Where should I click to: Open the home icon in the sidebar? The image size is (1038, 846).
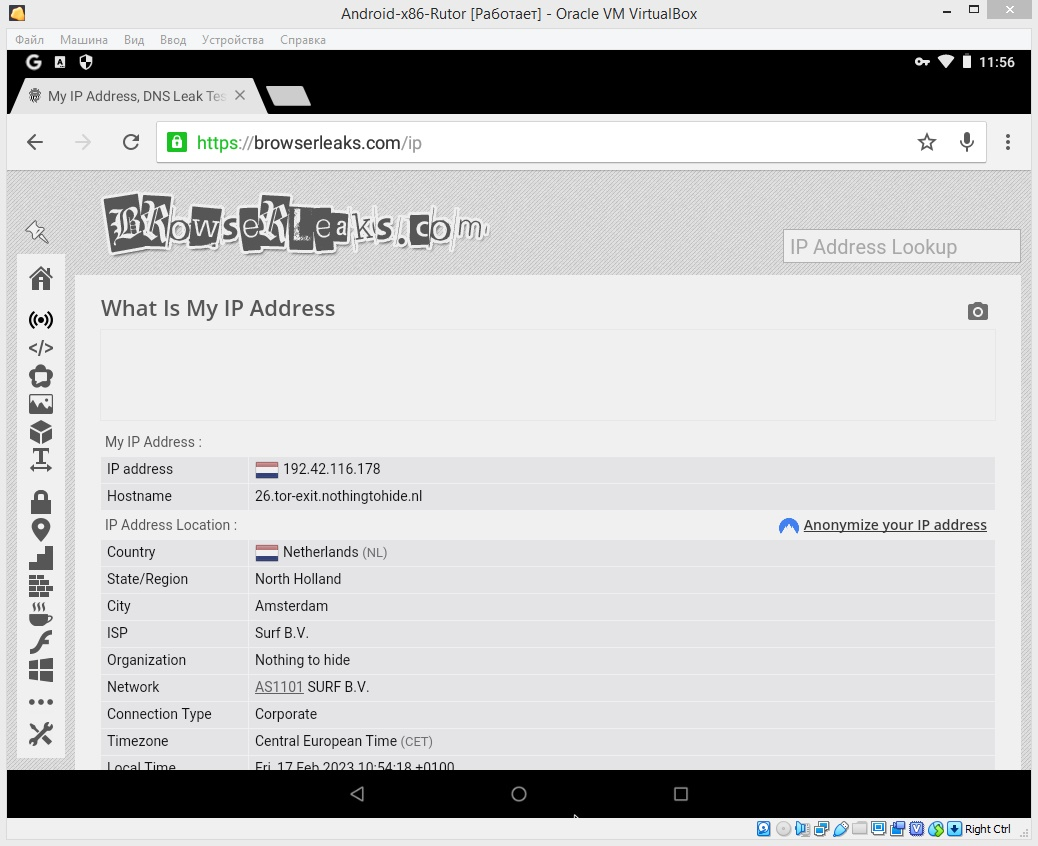point(41,278)
